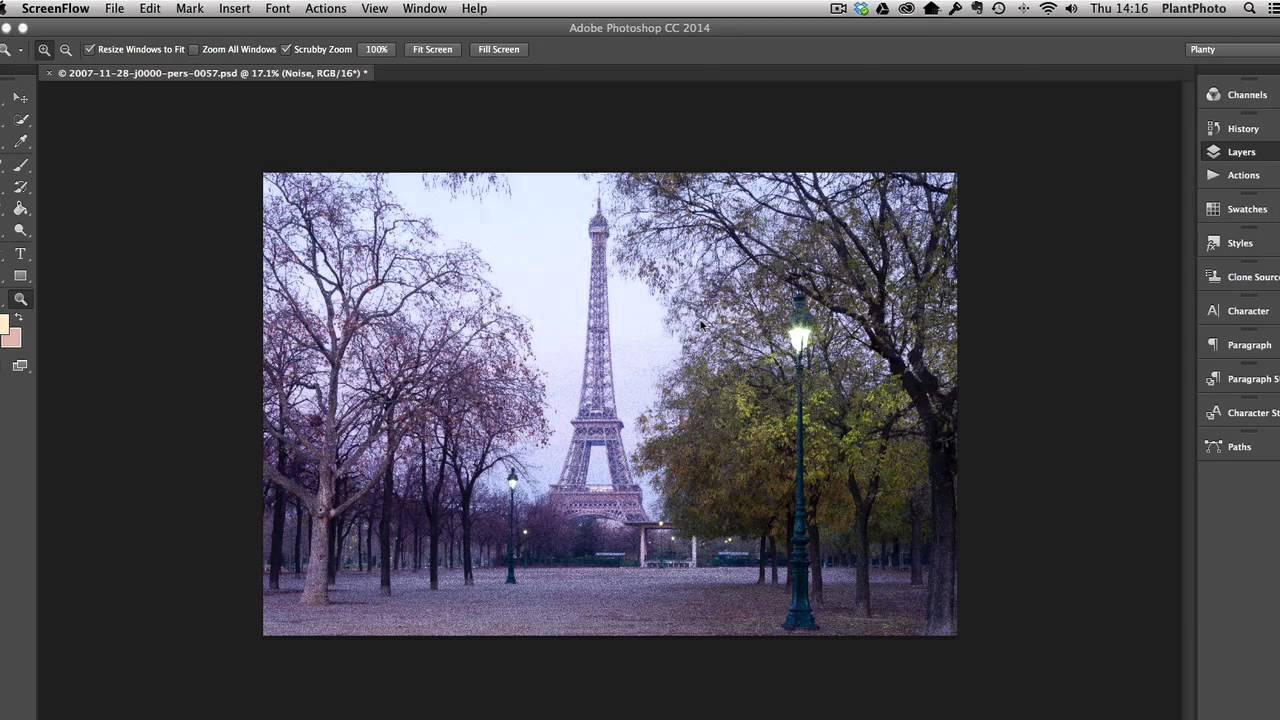Open the Clone Source panel
Viewport: 1280px width, 720px height.
[x=1238, y=277]
